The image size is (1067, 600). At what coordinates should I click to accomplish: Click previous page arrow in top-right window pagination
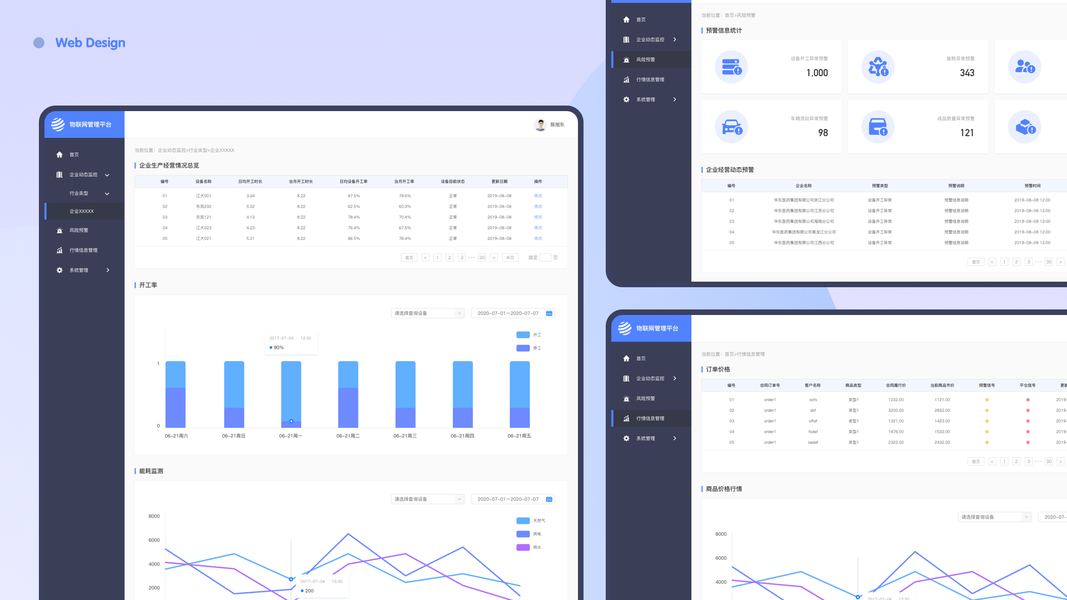tap(992, 262)
